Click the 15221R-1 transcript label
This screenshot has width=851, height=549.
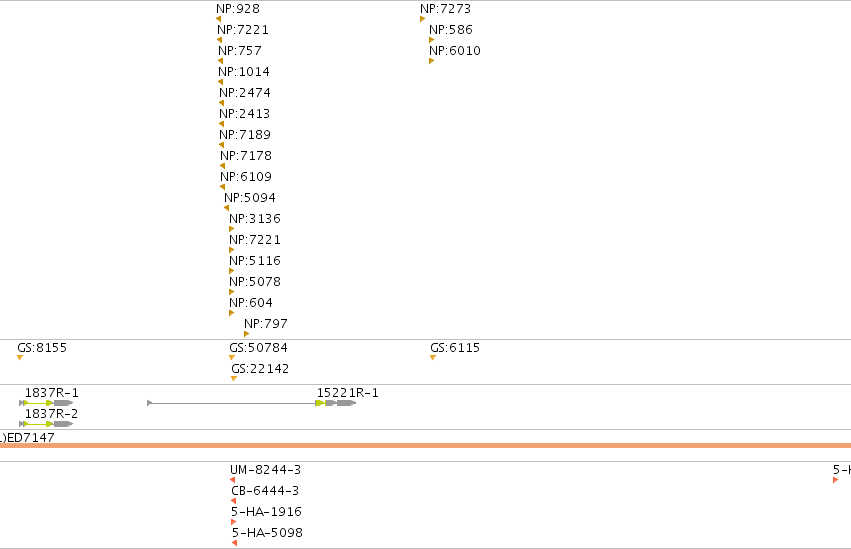[x=348, y=393]
